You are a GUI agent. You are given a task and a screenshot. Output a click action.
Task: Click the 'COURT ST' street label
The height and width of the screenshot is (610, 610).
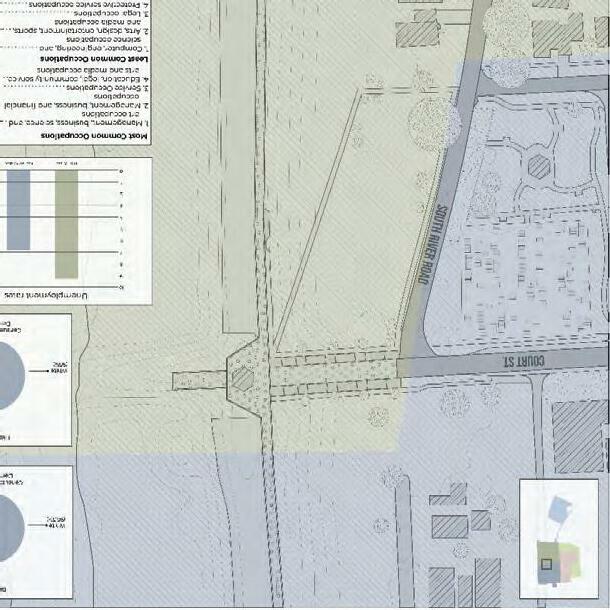tap(524, 361)
